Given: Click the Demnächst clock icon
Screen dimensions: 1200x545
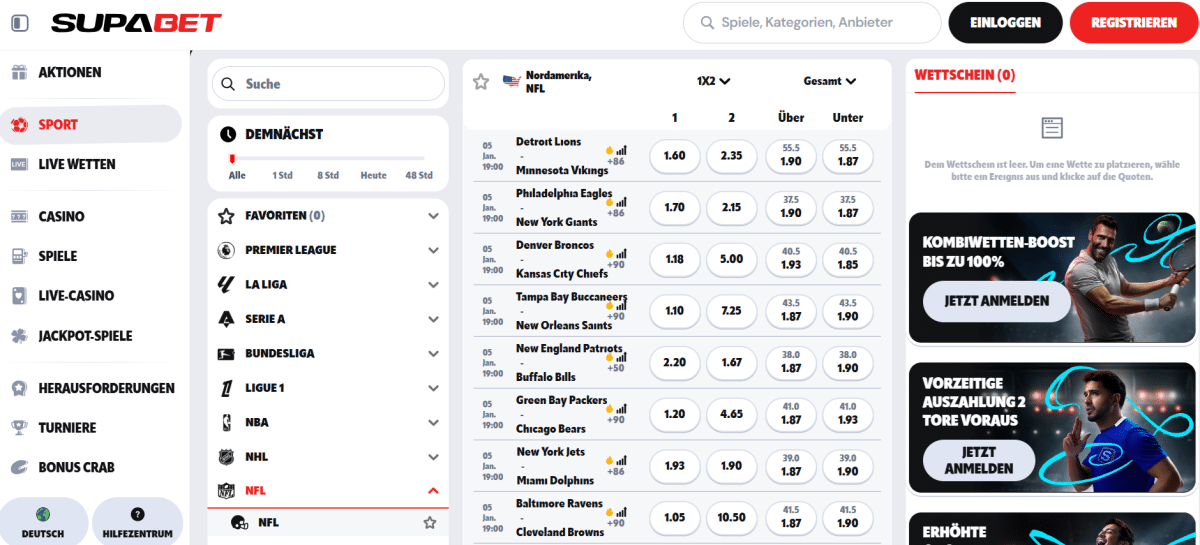Looking at the screenshot, I should pos(228,134).
